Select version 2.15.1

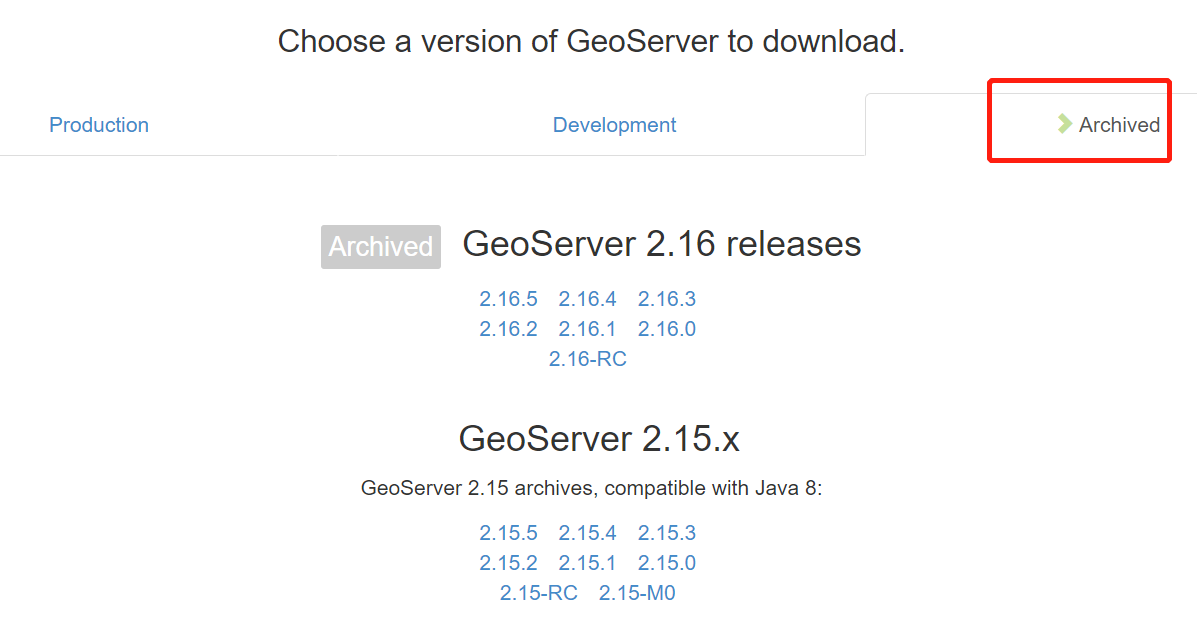pos(587,563)
